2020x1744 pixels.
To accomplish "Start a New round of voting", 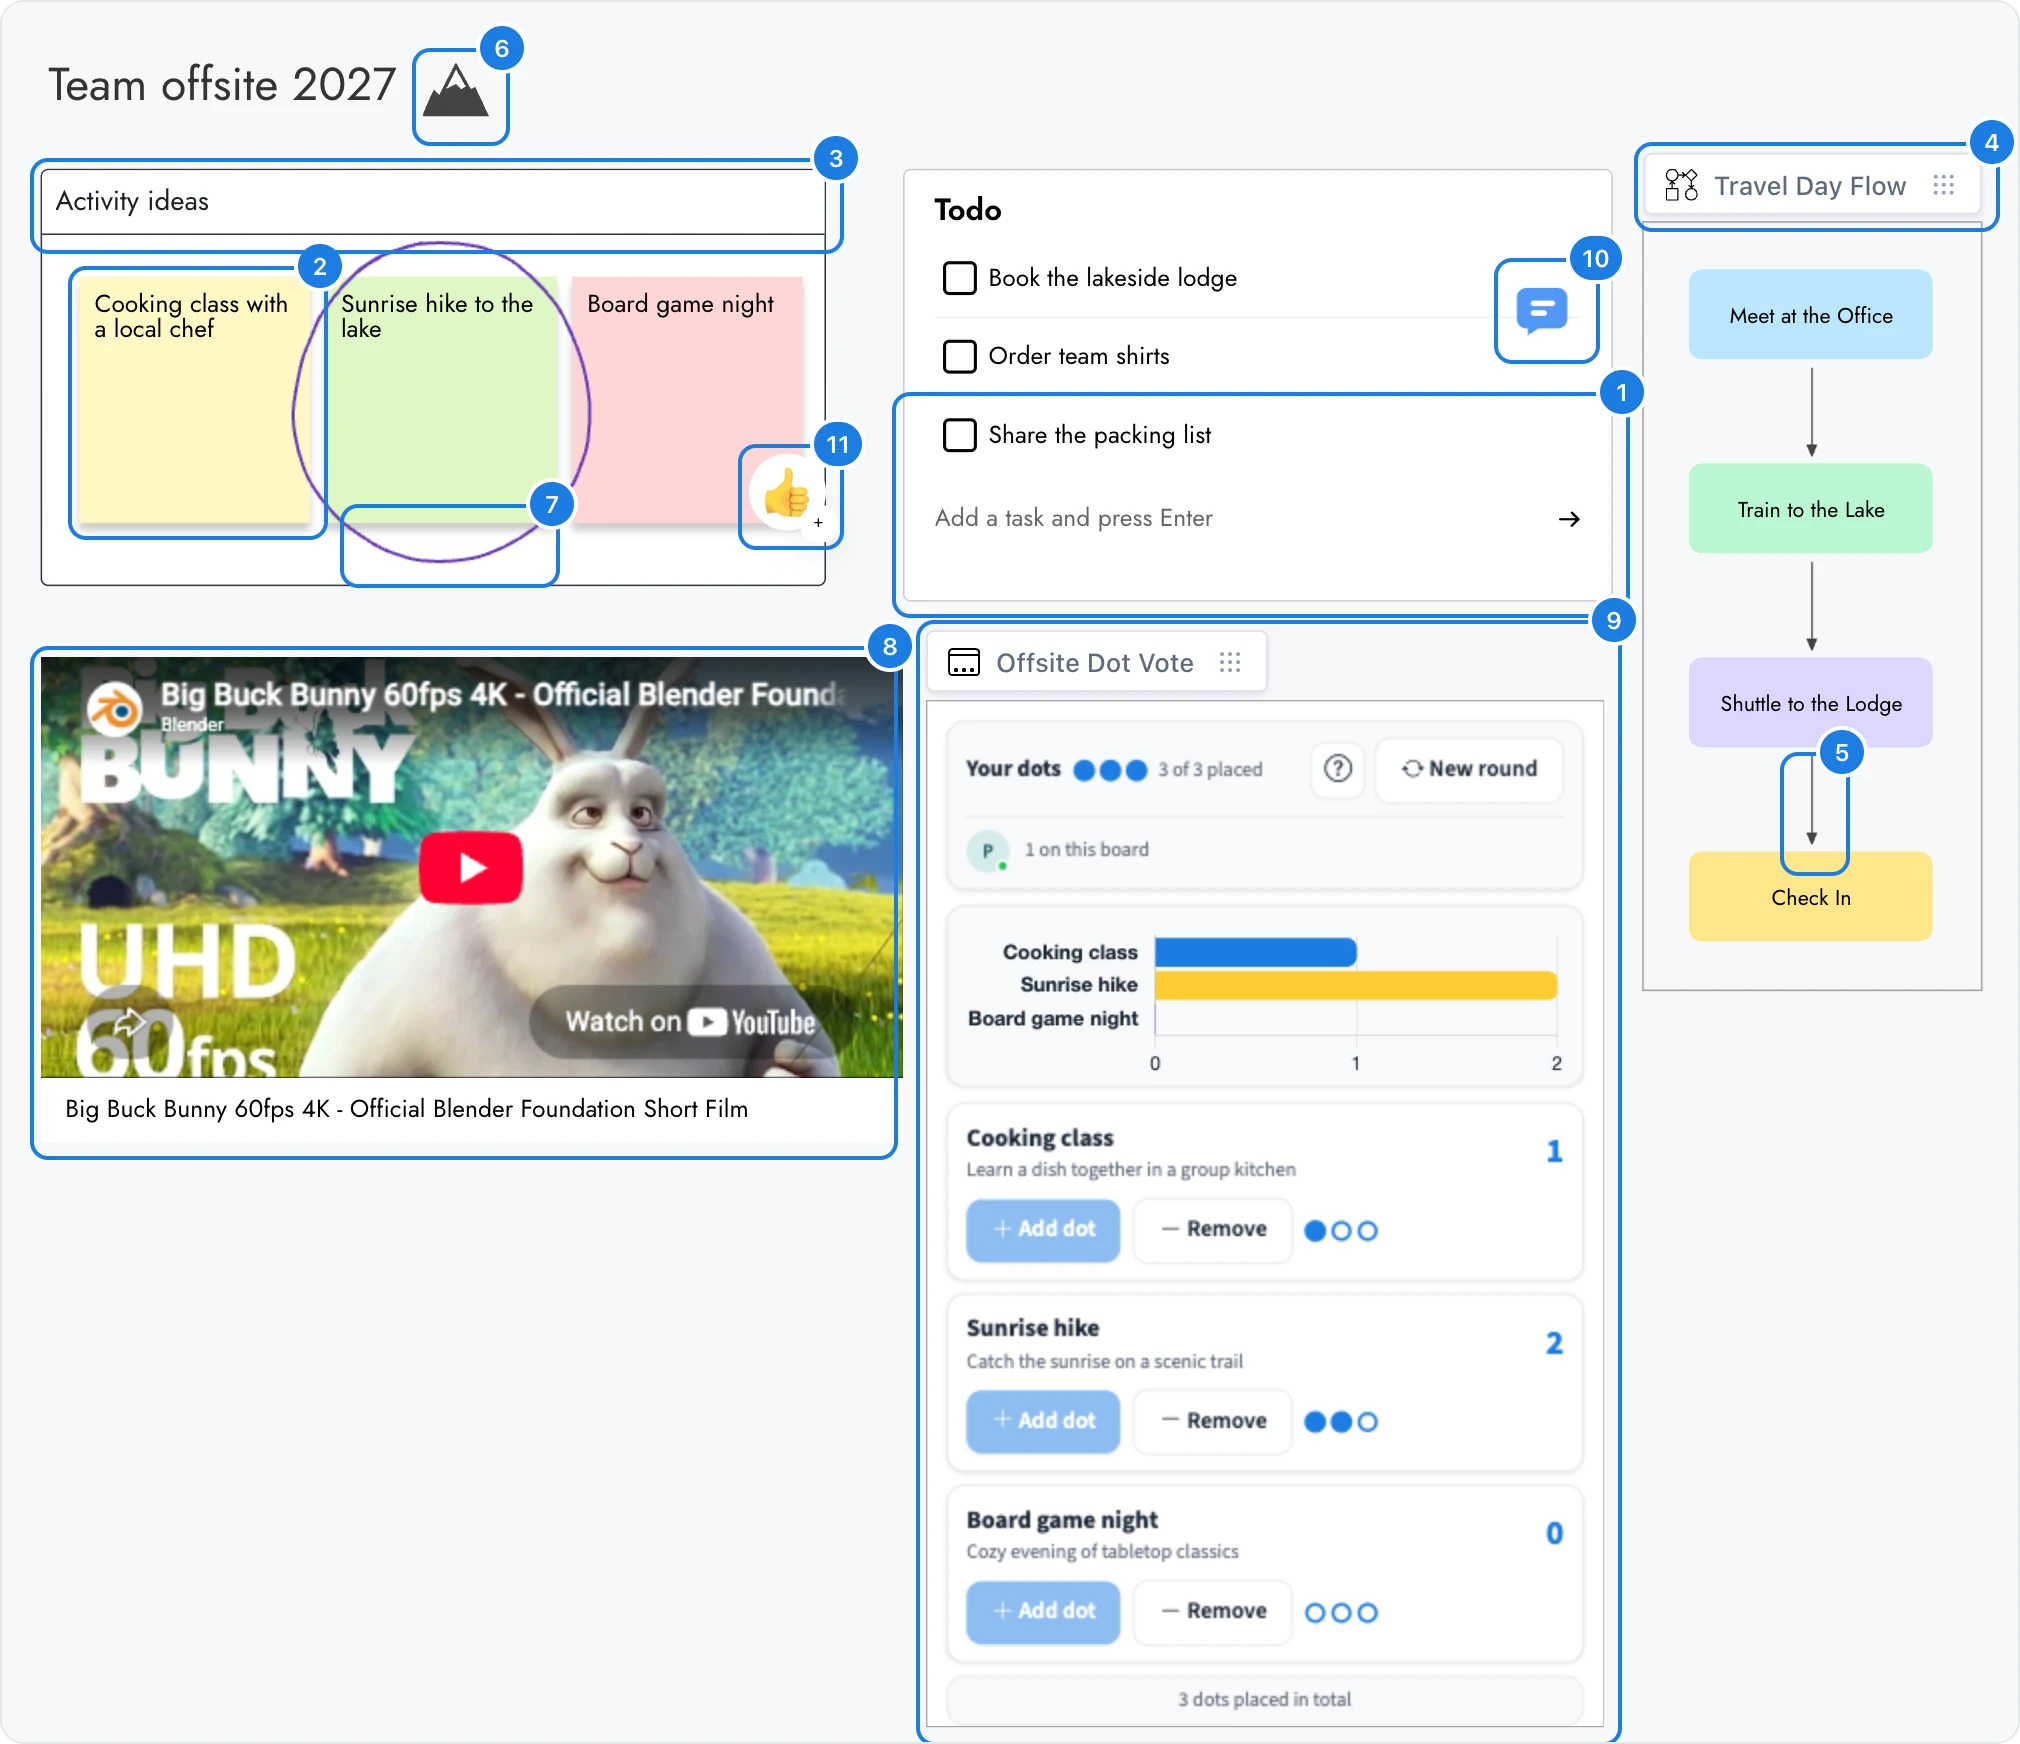I will pyautogui.click(x=1469, y=768).
